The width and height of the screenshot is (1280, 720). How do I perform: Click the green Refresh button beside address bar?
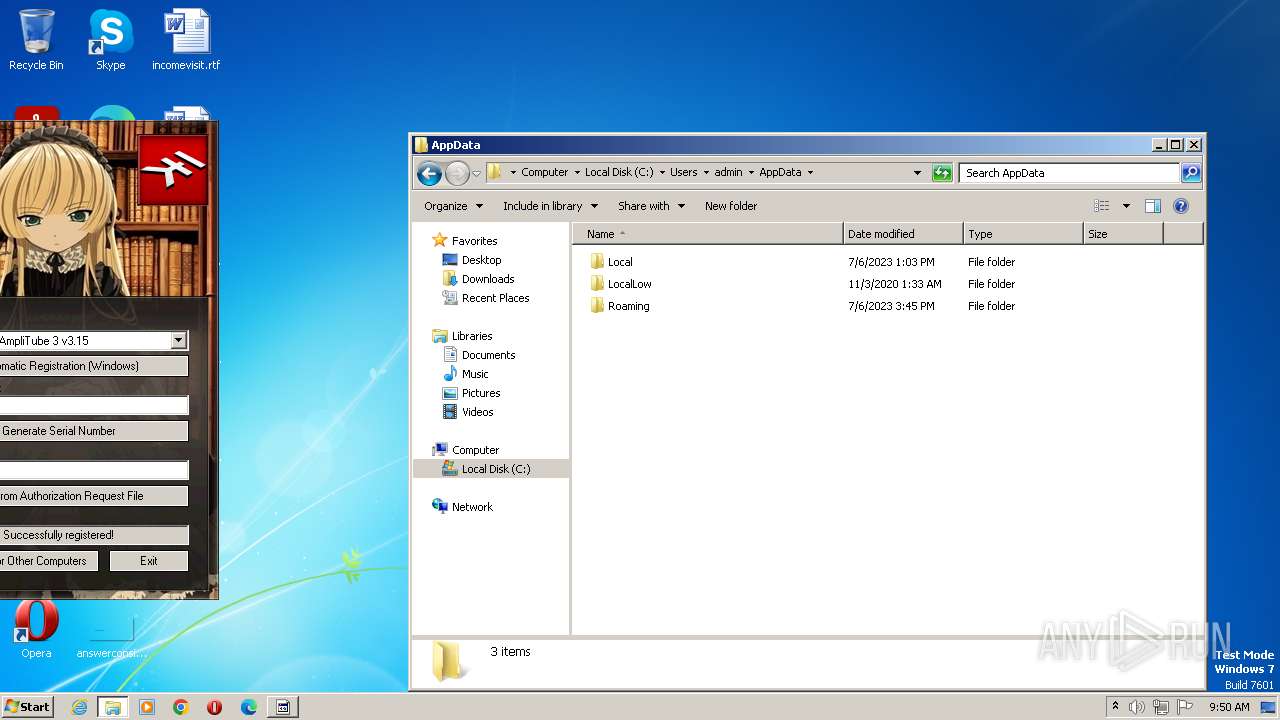(942, 173)
